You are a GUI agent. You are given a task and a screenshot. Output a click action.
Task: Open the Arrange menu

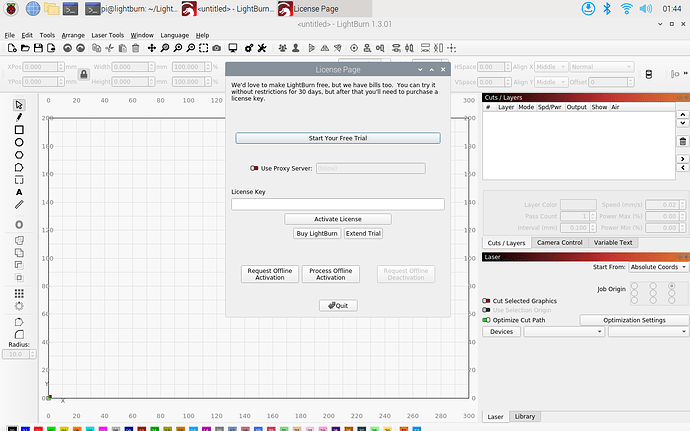click(73, 35)
